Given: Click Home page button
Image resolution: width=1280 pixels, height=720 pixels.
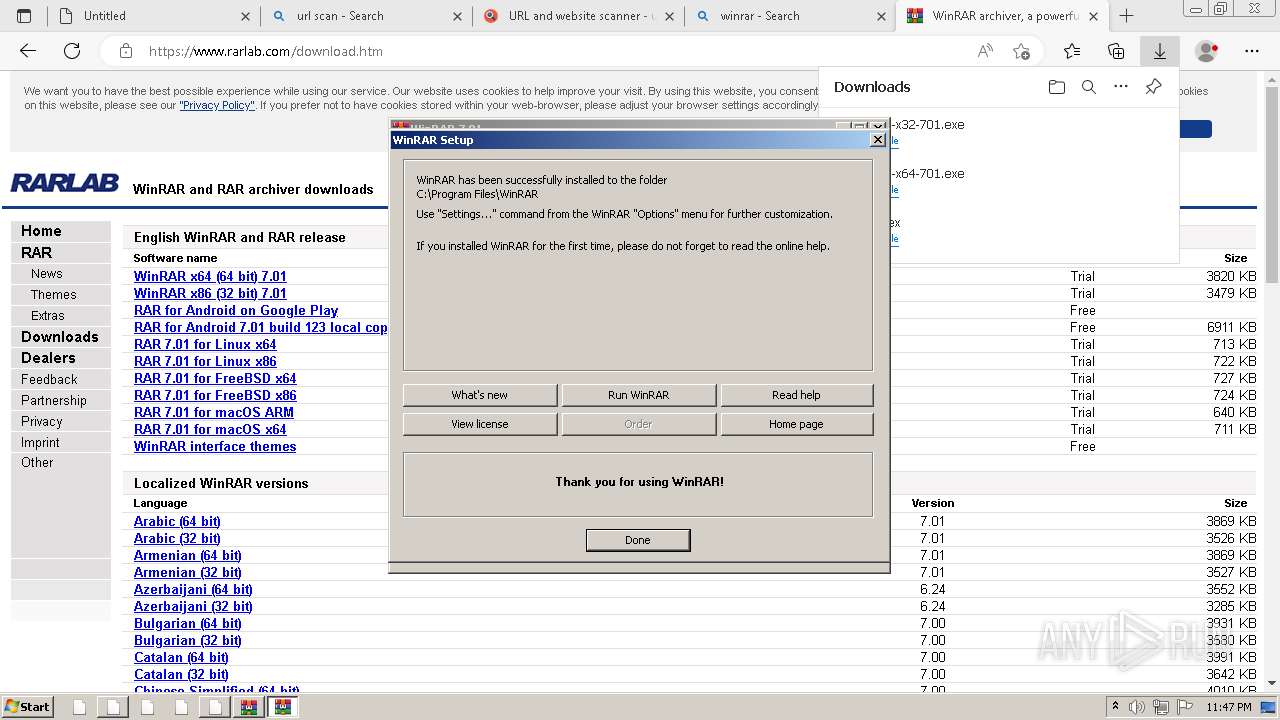Looking at the screenshot, I should tap(796, 424).
